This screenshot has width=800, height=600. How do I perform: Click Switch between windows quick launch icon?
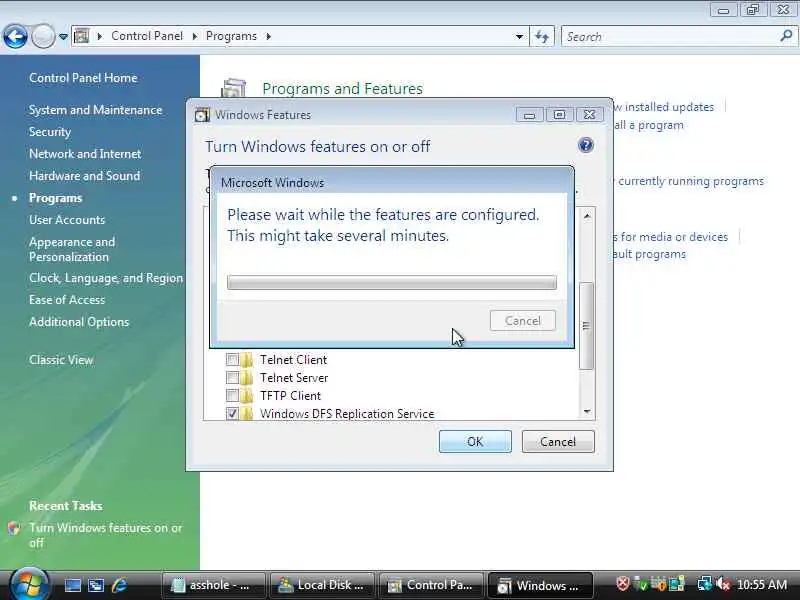(96, 585)
